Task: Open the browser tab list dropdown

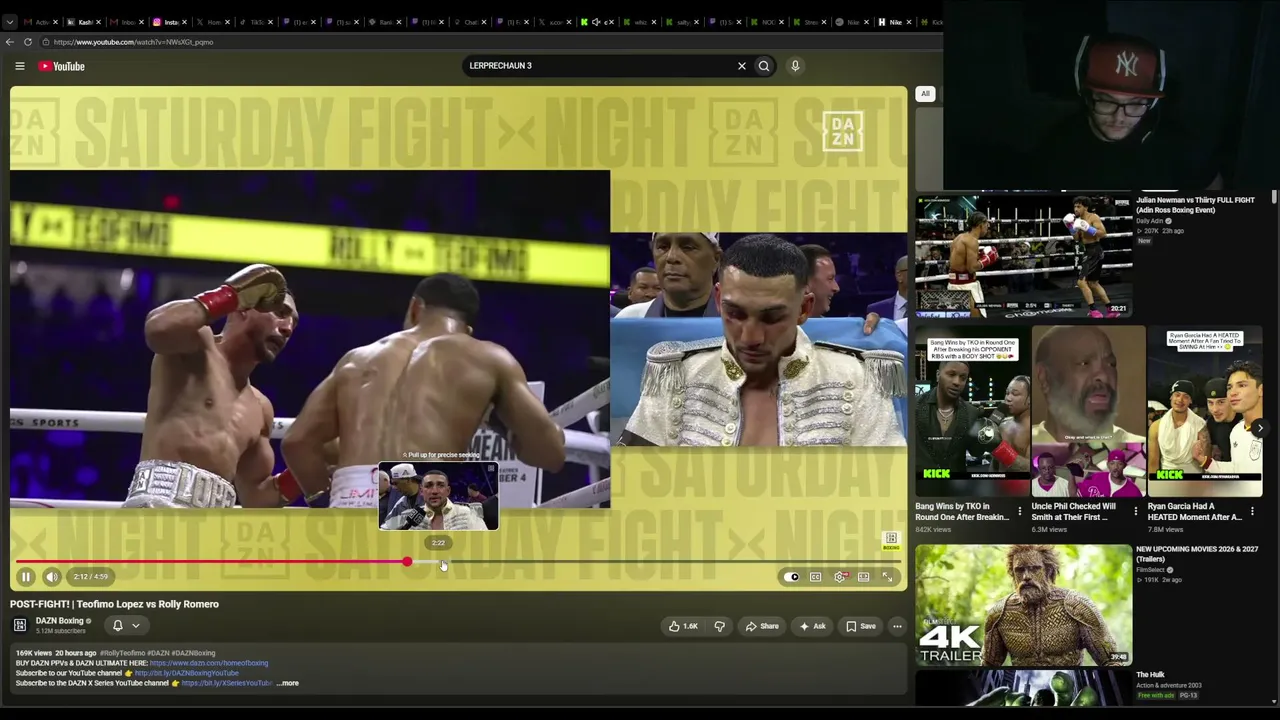Action: pos(10,21)
